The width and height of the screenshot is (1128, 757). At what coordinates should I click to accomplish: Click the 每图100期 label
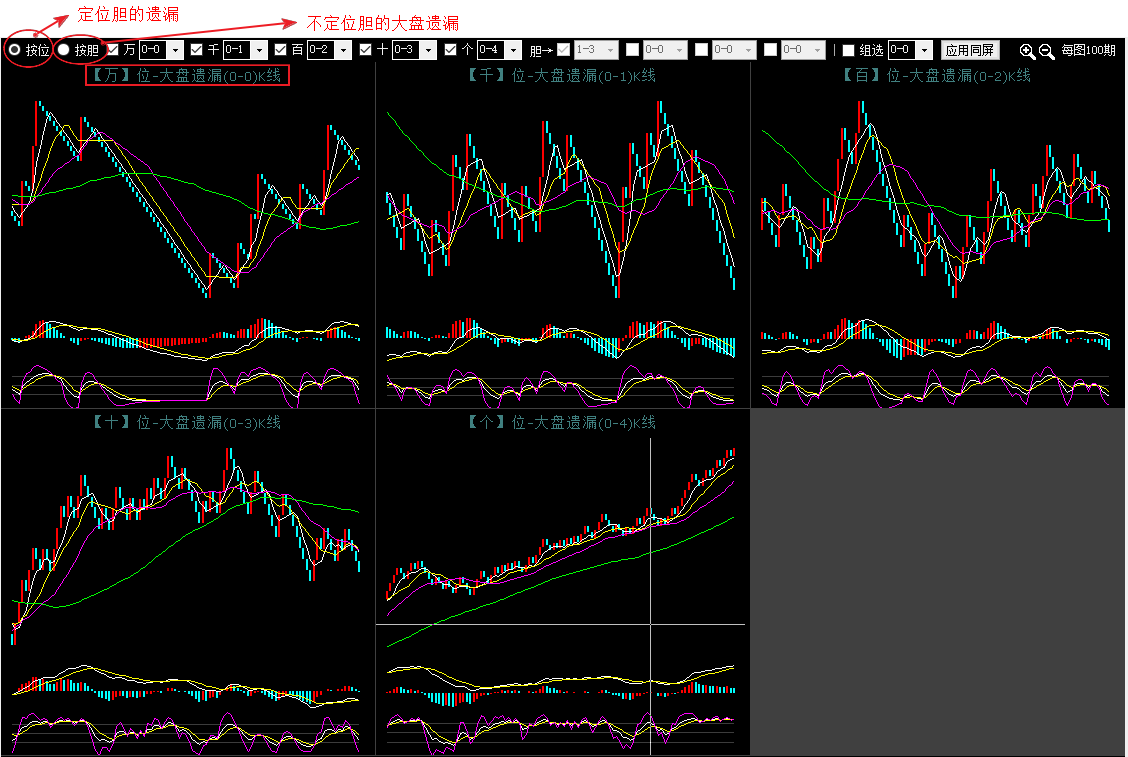1088,50
